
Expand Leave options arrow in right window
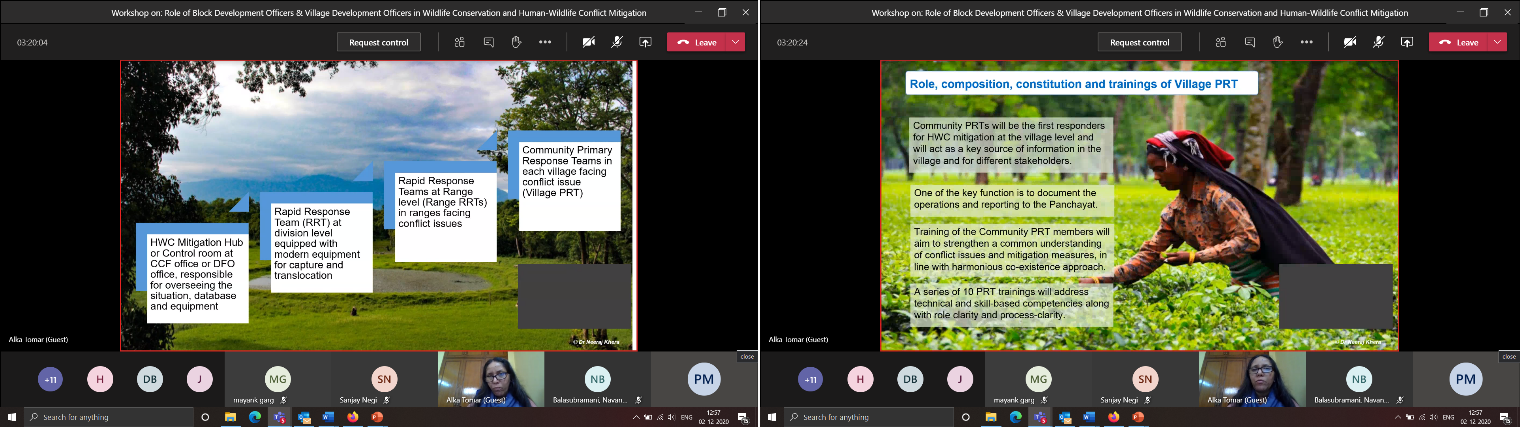pos(1497,42)
